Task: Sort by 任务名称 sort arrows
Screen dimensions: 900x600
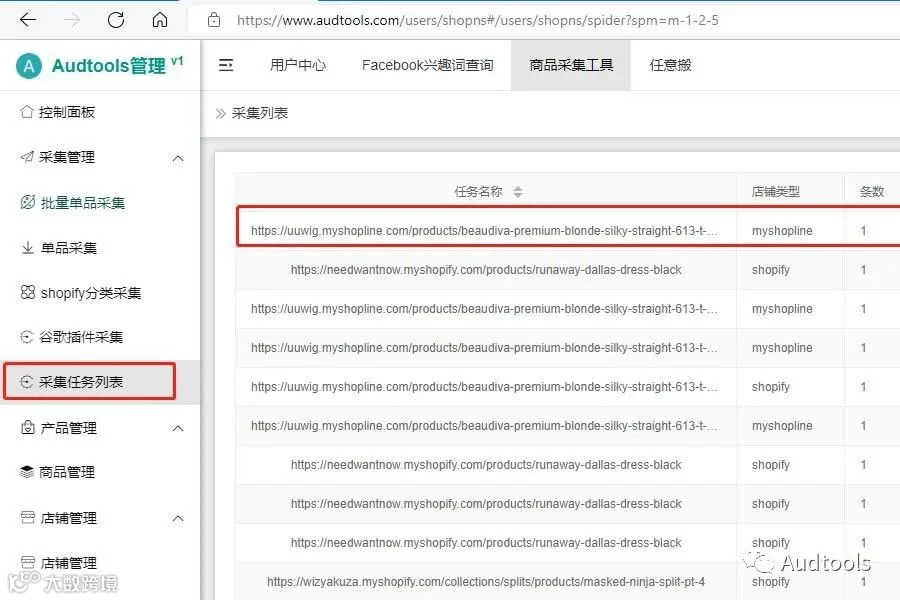Action: 518,192
